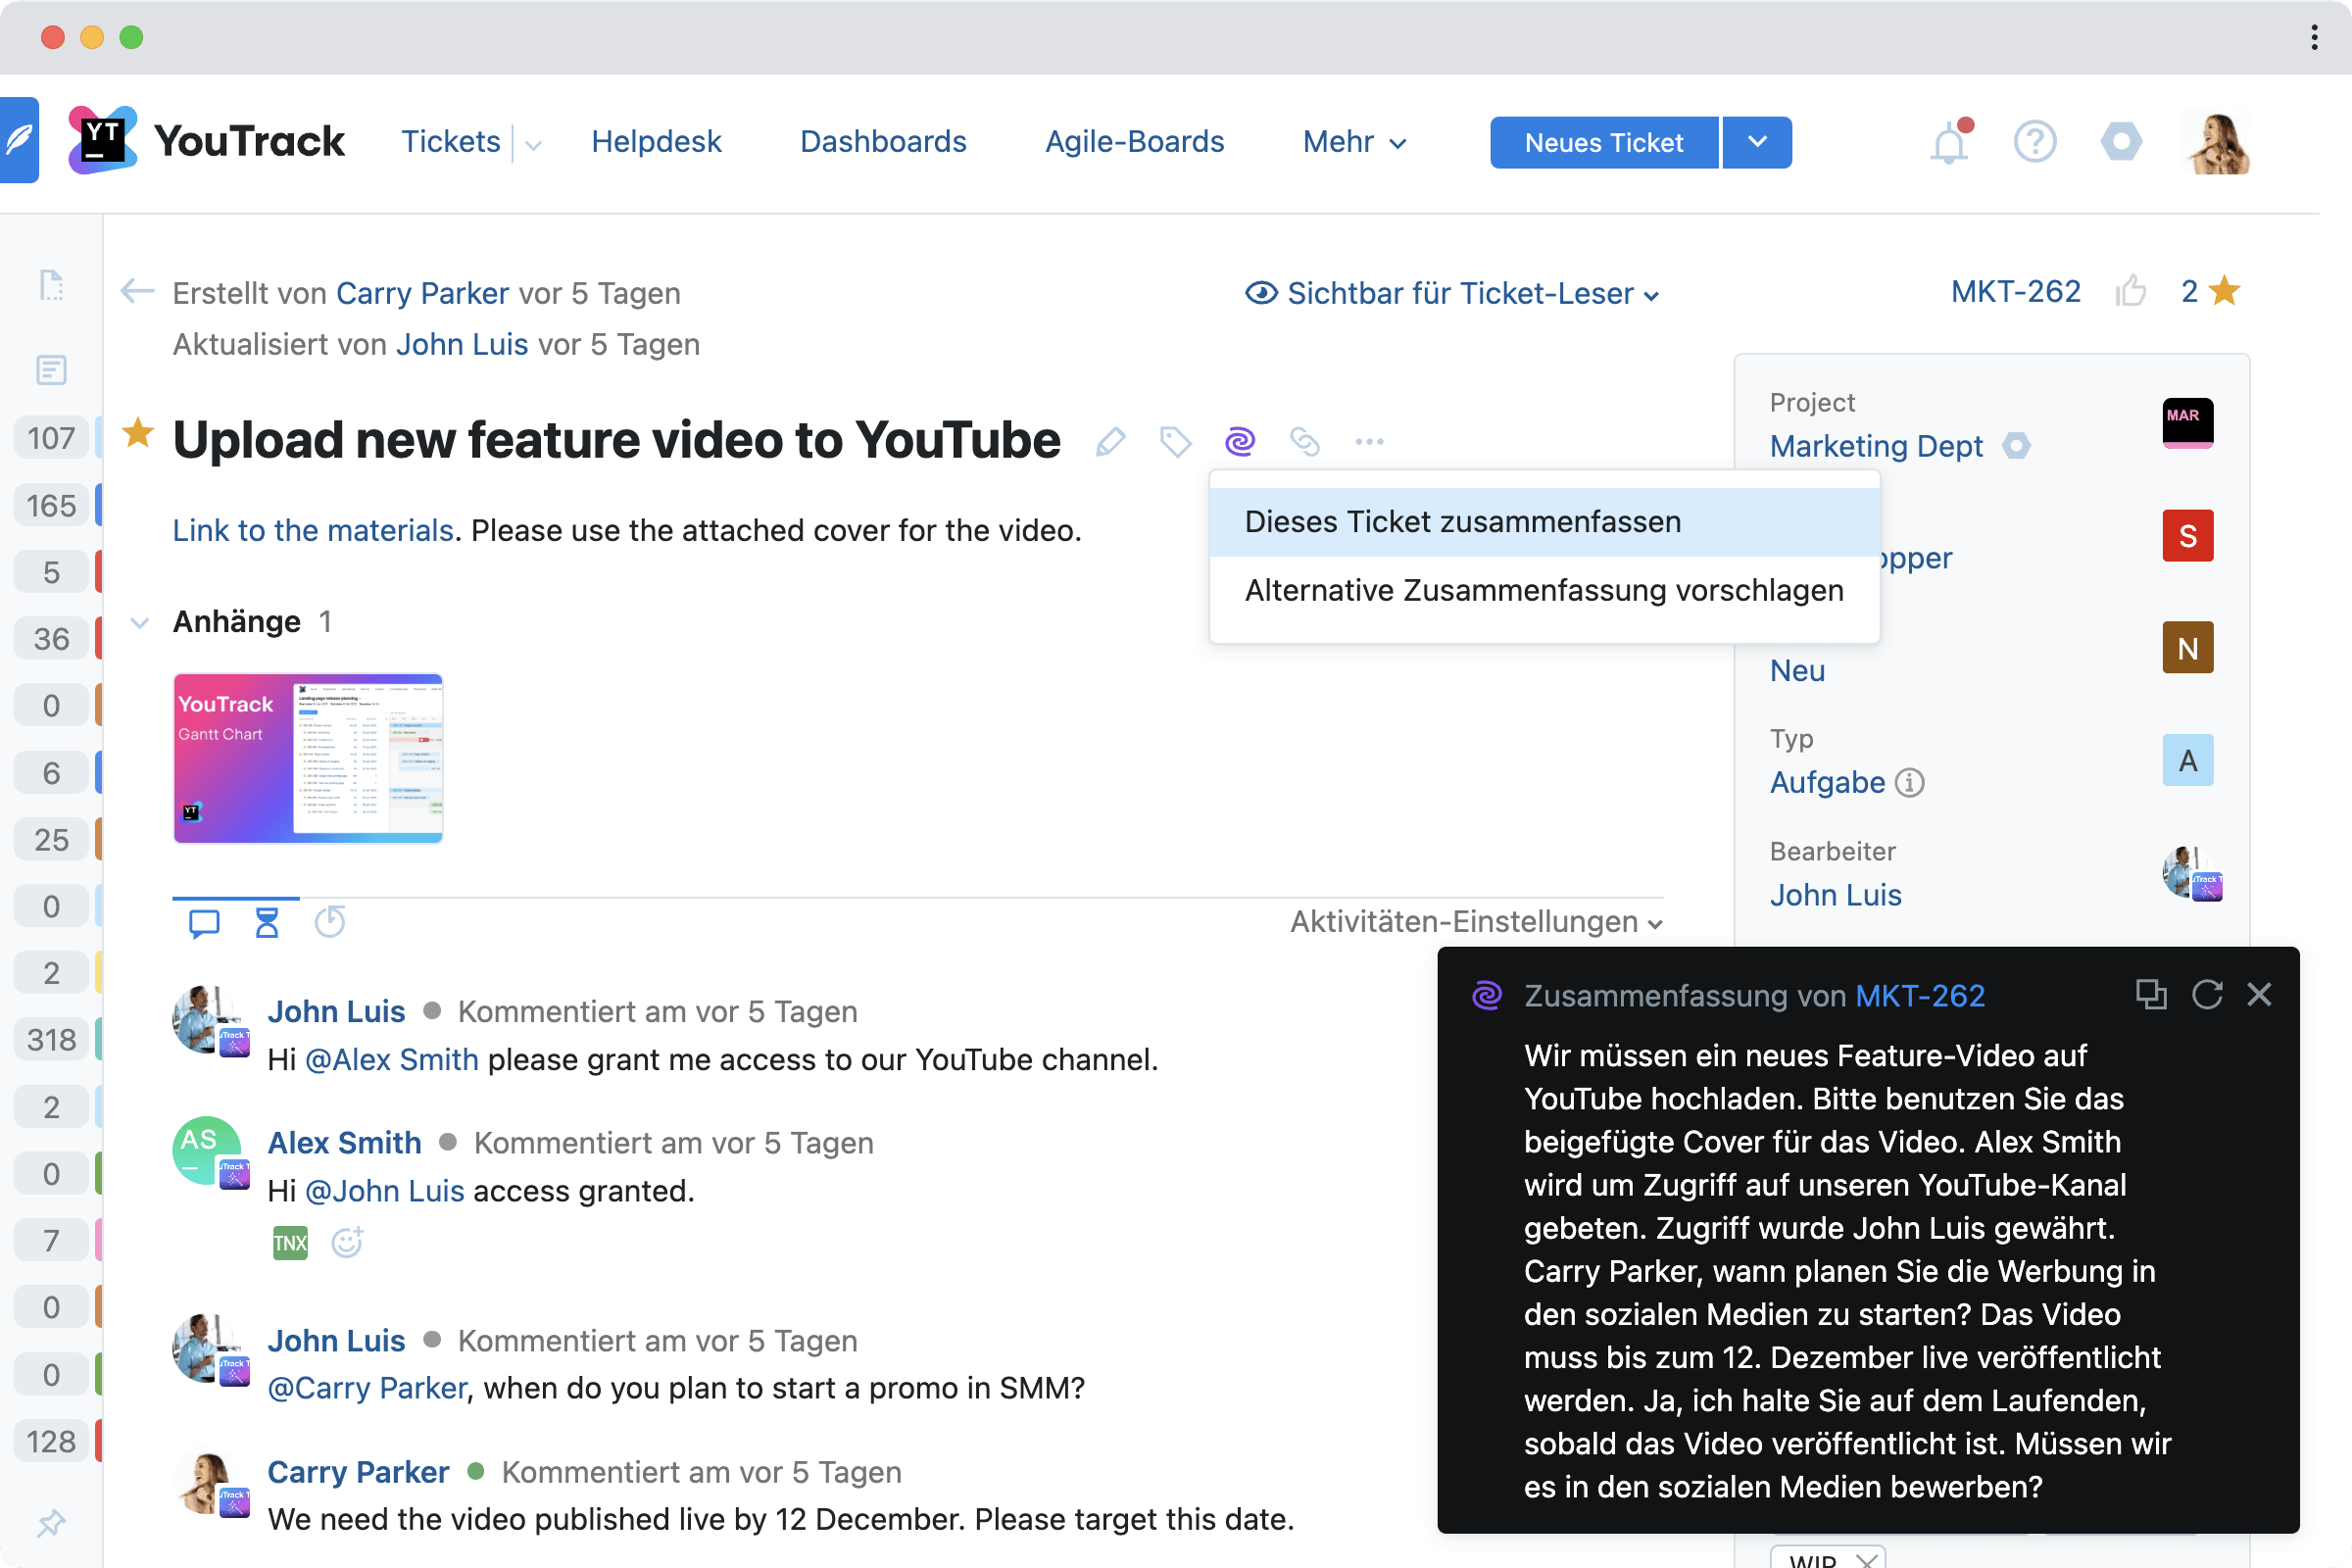
Task: Open the Link to the materials hyperlink
Action: coord(311,530)
